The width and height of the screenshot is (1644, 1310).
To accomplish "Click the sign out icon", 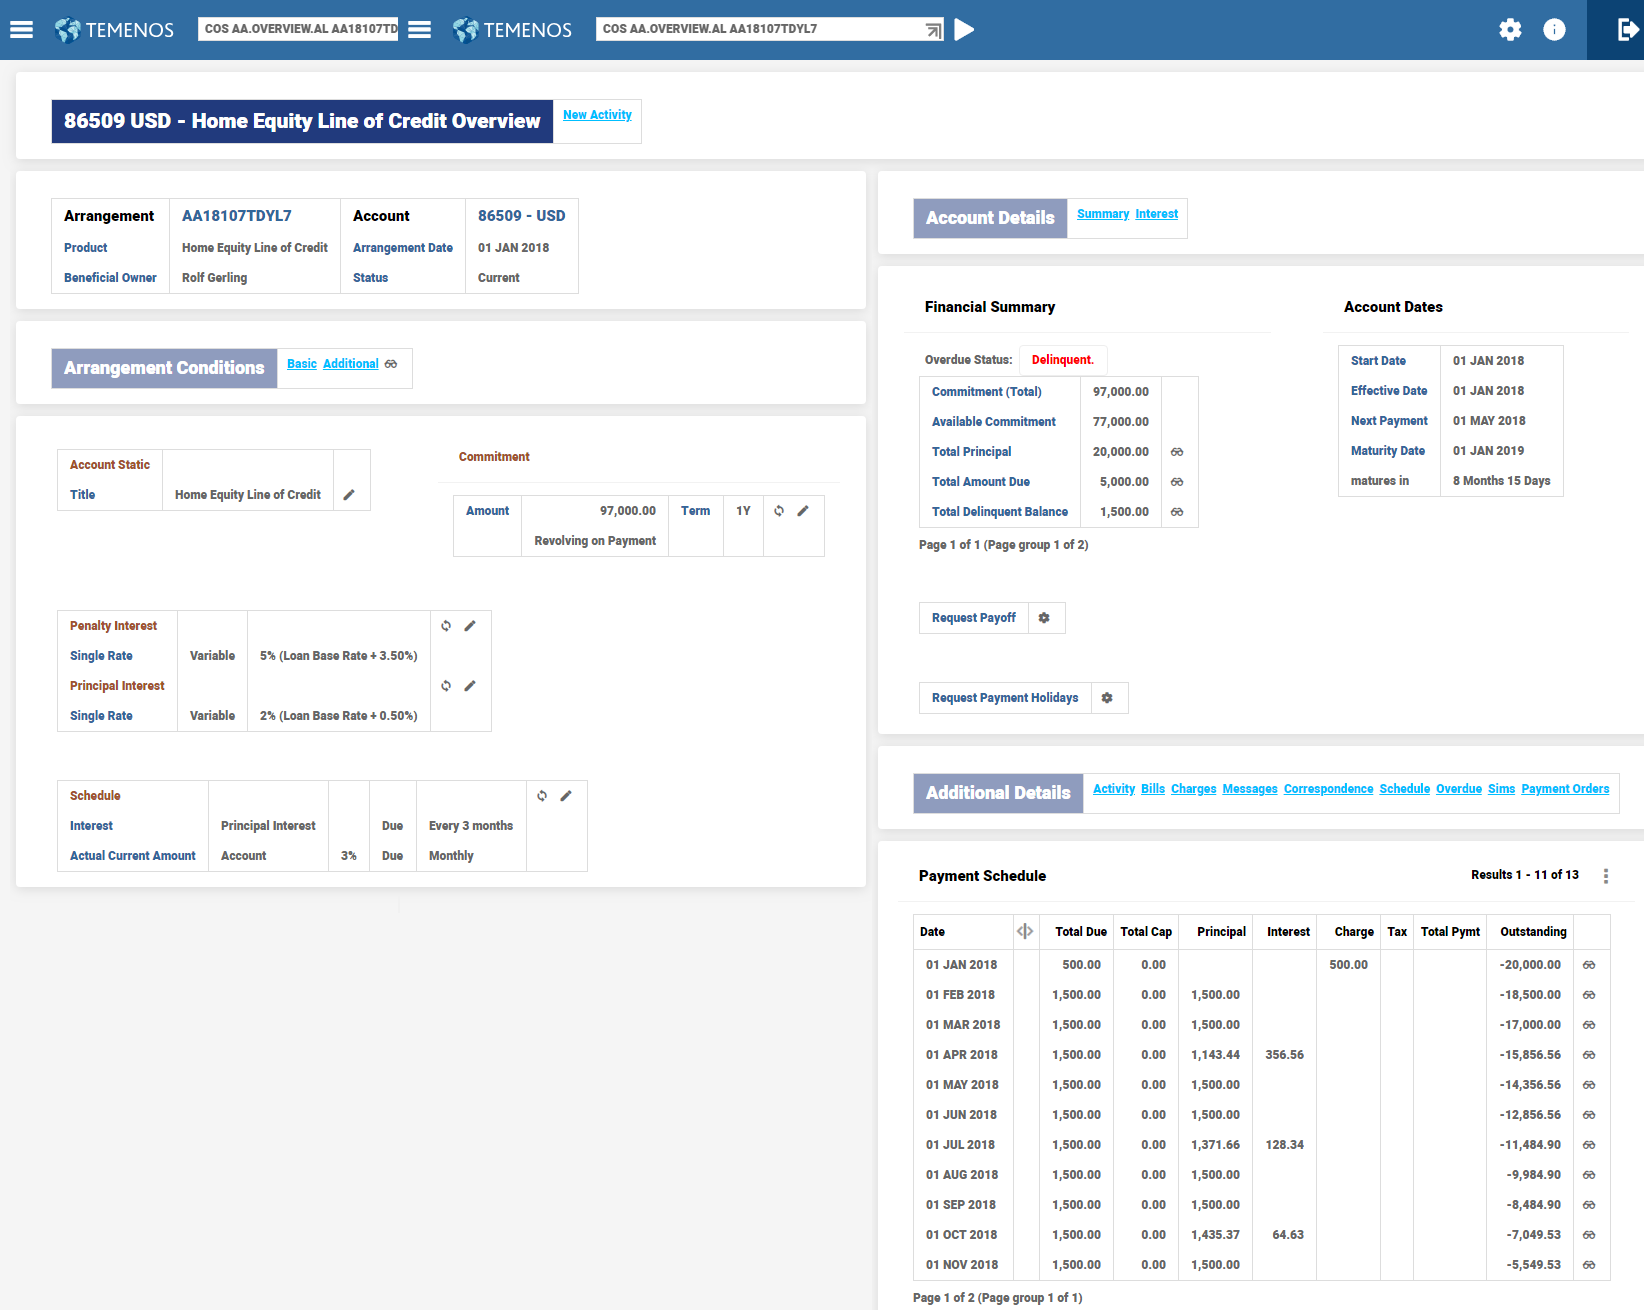I will point(1627,30).
